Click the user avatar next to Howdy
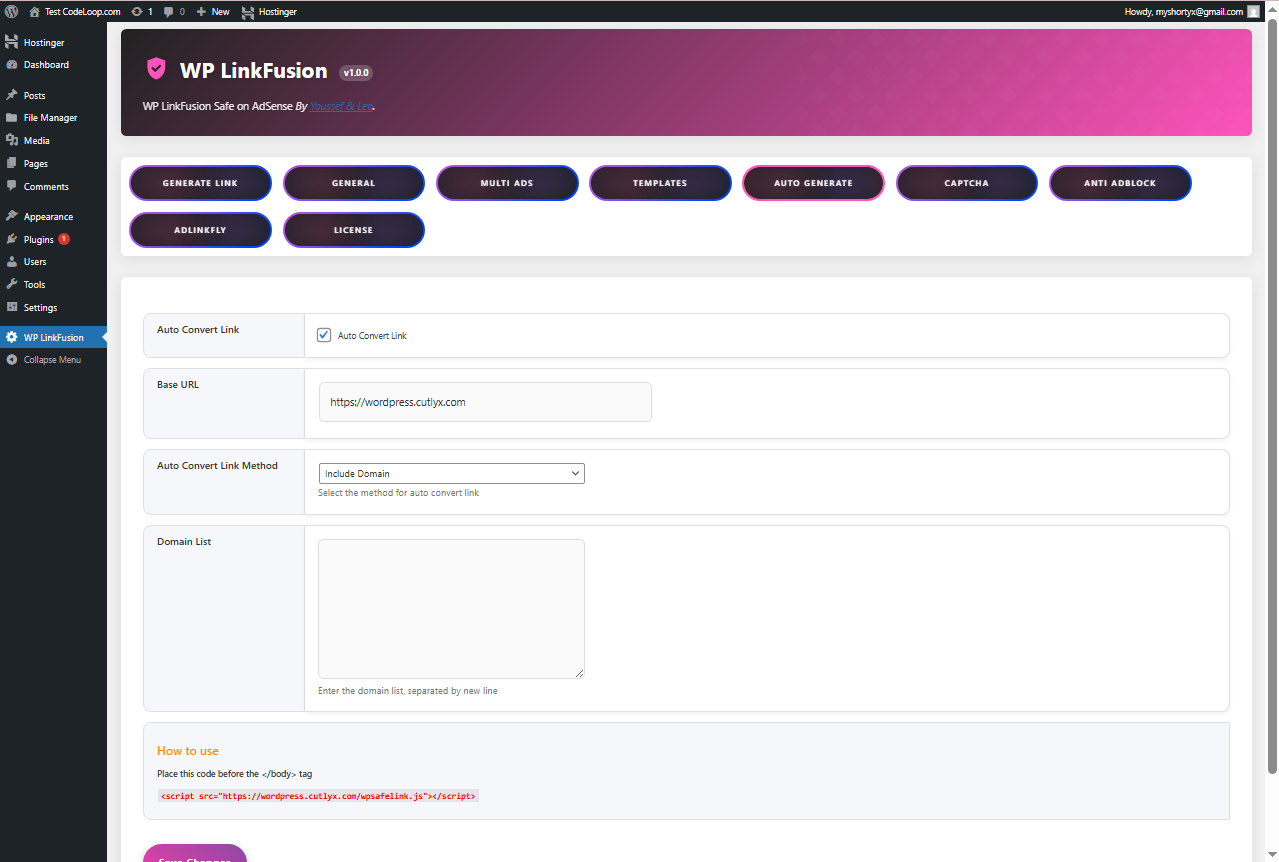This screenshot has width=1279, height=862. (1253, 11)
